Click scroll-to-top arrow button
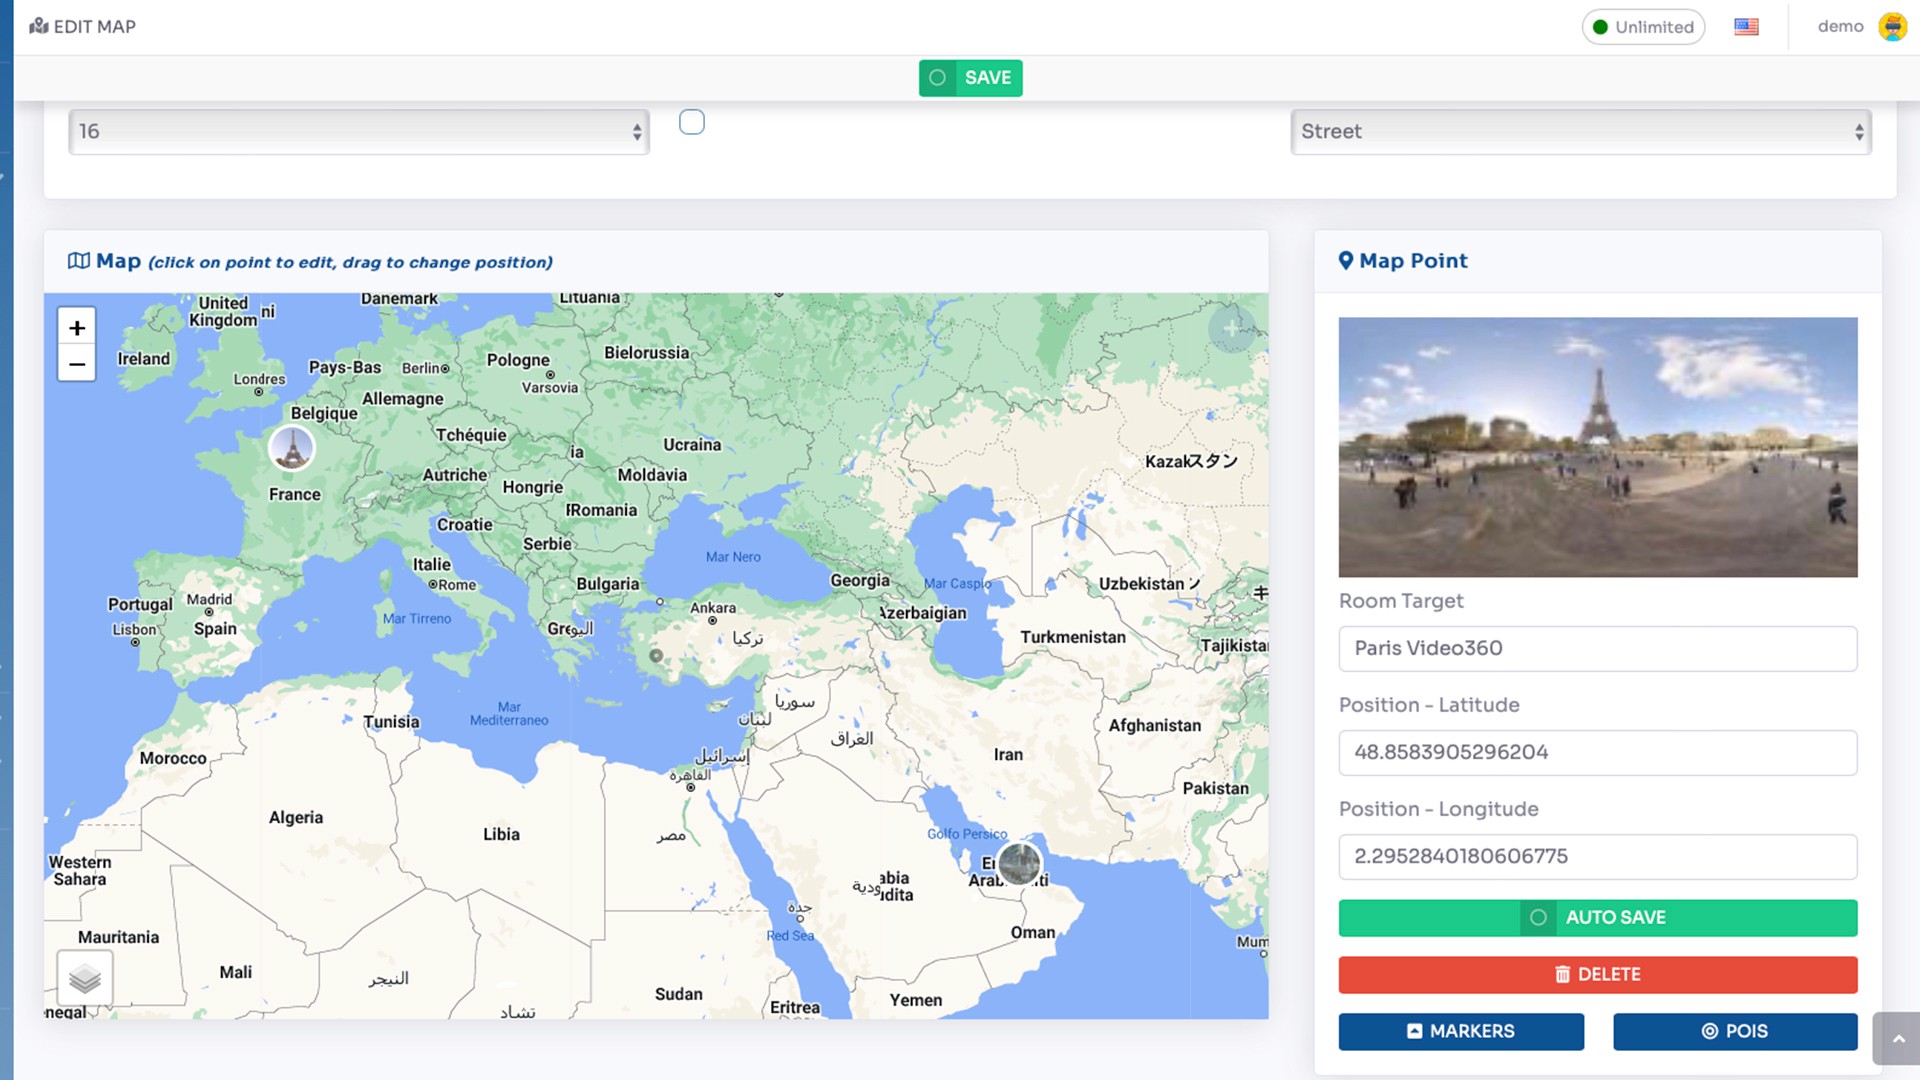Image resolution: width=1920 pixels, height=1080 pixels. tap(1897, 1038)
